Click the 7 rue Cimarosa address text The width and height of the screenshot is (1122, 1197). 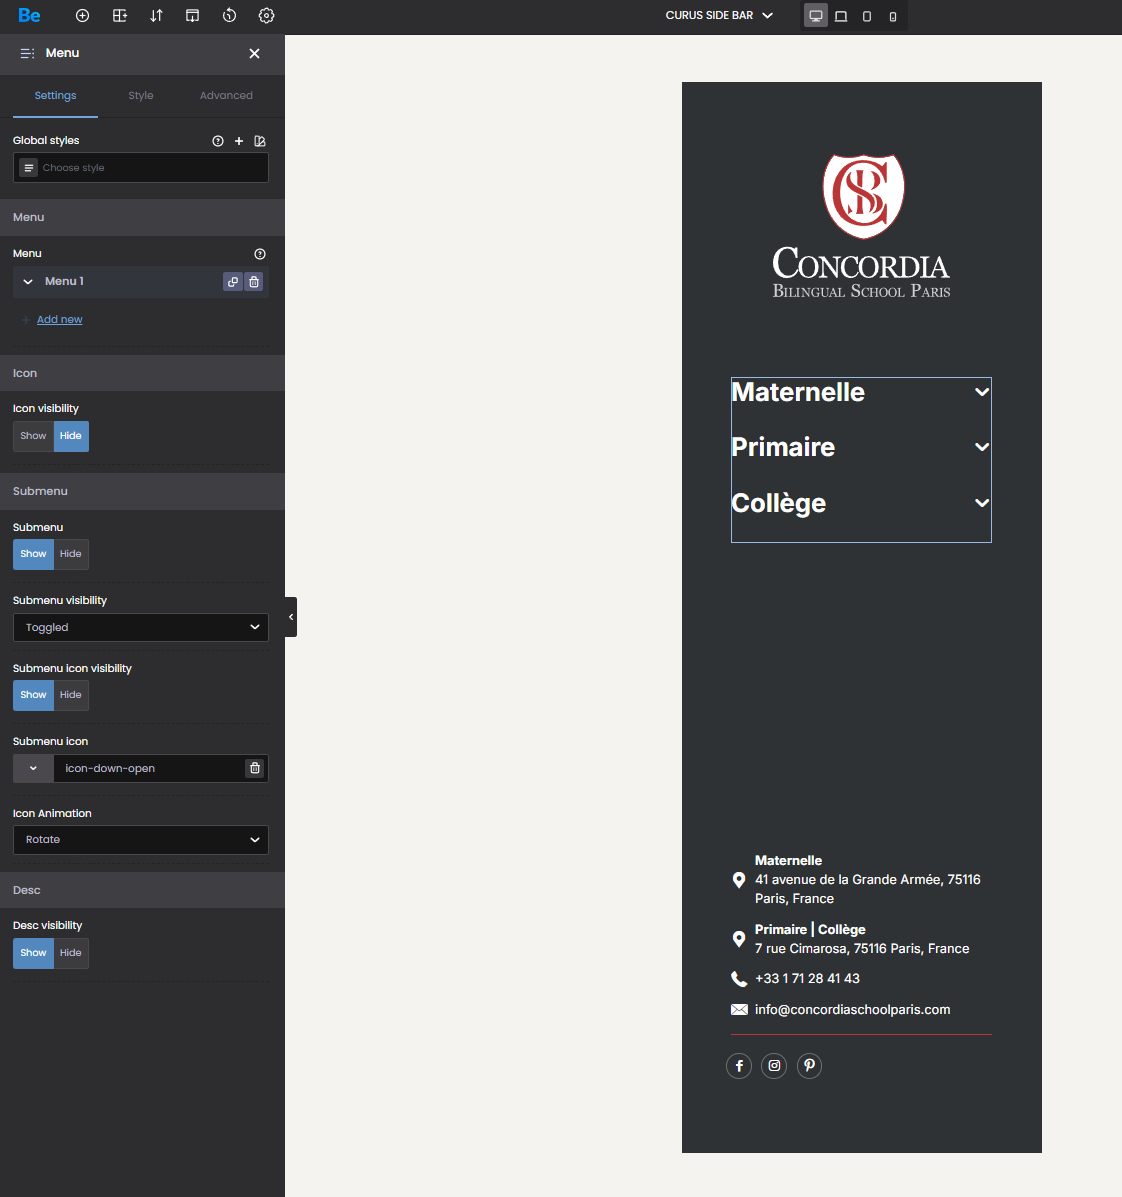tap(862, 949)
